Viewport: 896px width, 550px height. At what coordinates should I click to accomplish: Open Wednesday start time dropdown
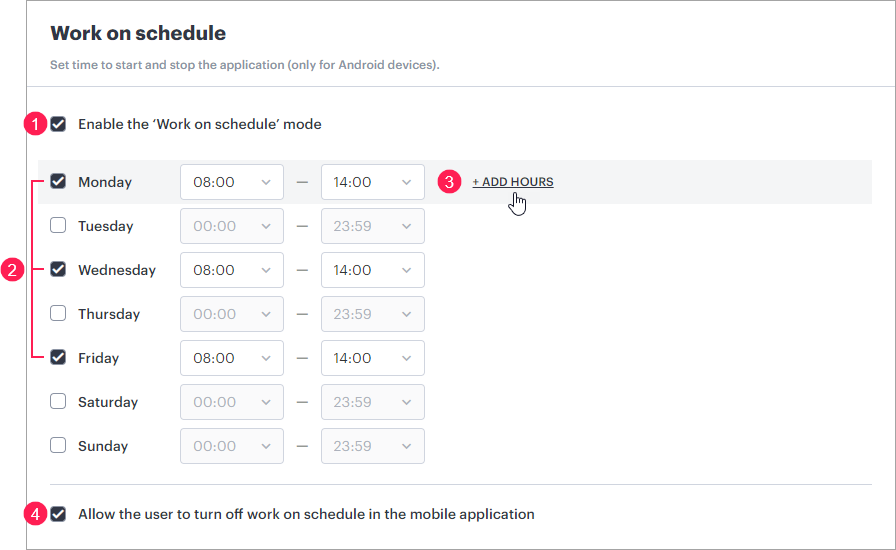click(232, 270)
